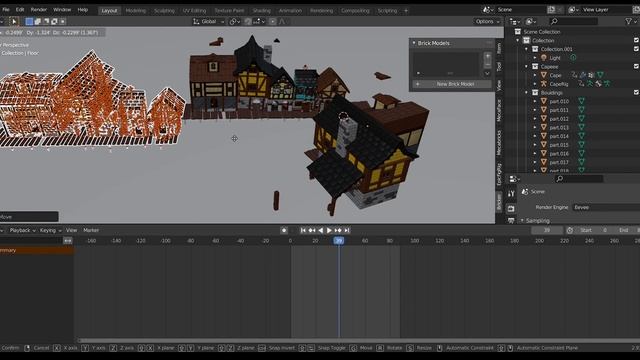Open the Tool sidebar tab

[499, 67]
